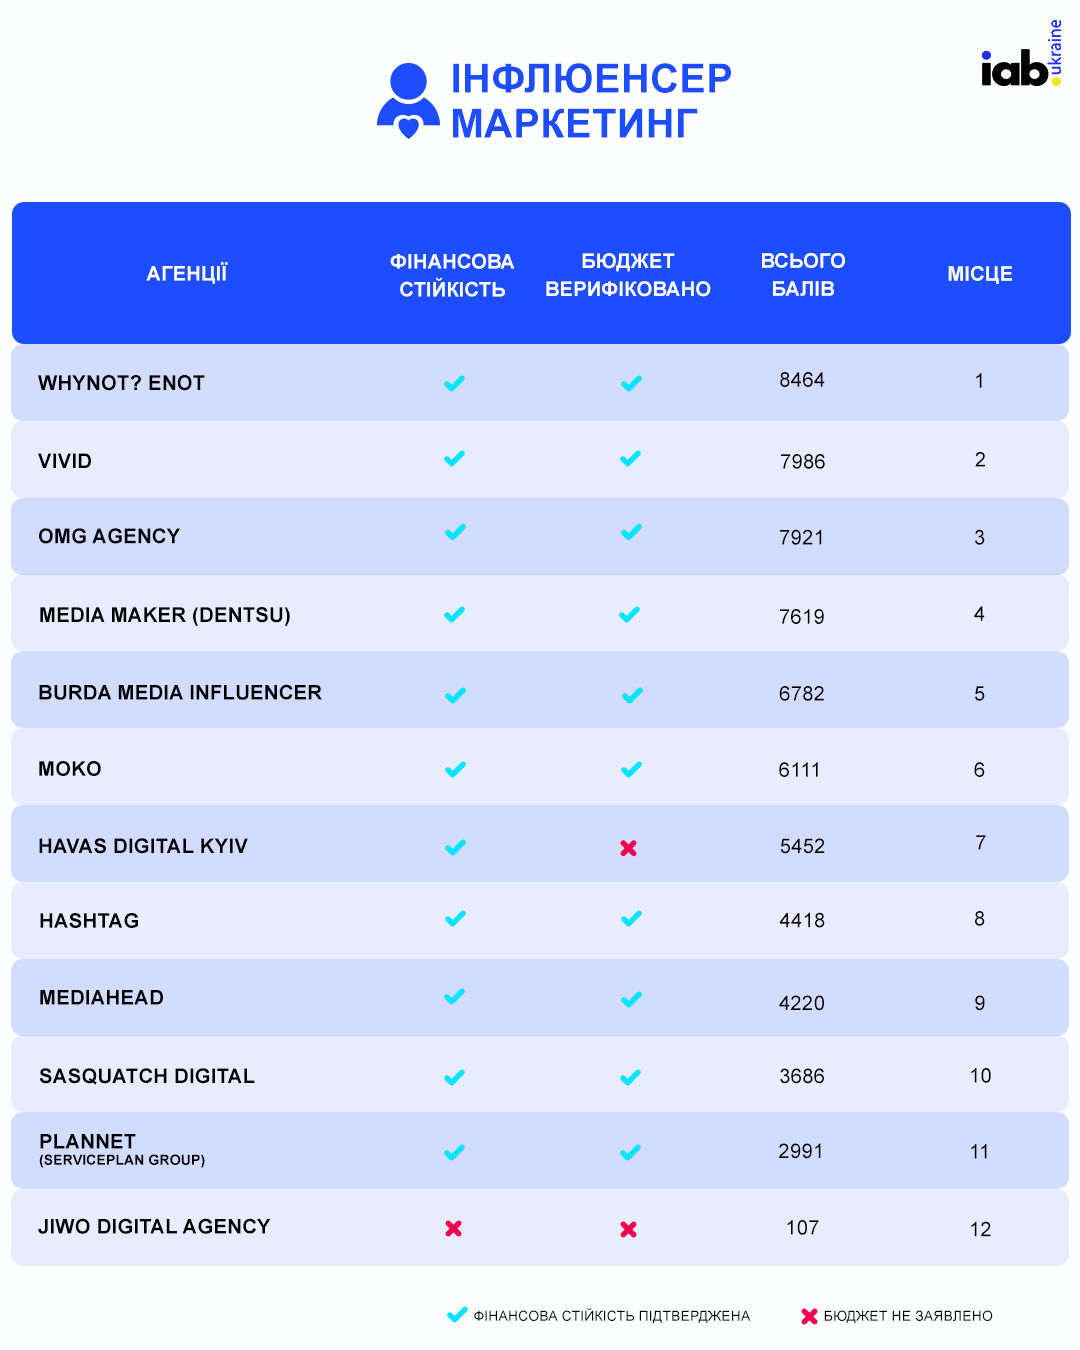Click the МІСЦЕ column header
Image resolution: width=1080 pixels, height=1350 pixels.
pos(980,274)
